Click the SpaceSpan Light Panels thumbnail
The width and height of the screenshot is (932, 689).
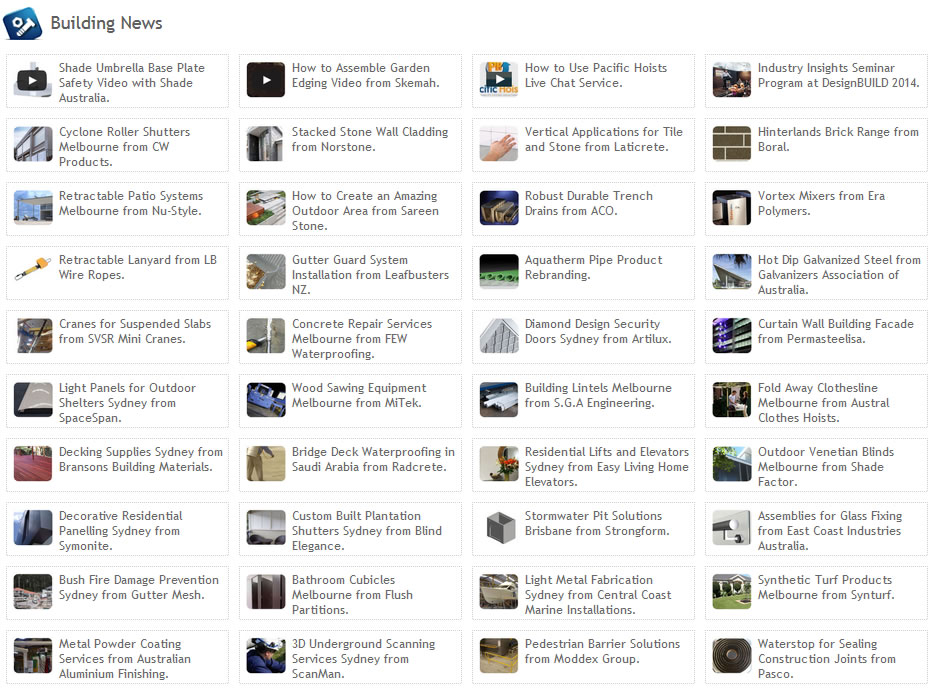tap(33, 399)
